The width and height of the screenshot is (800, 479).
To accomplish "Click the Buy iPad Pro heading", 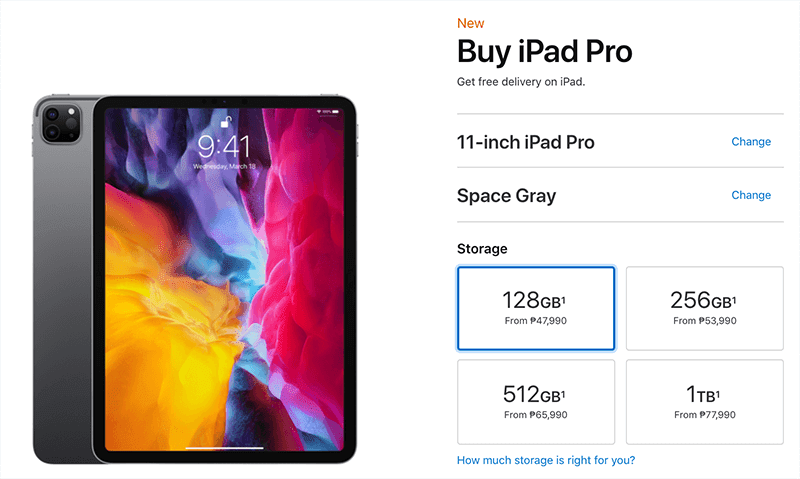I will tap(544, 52).
